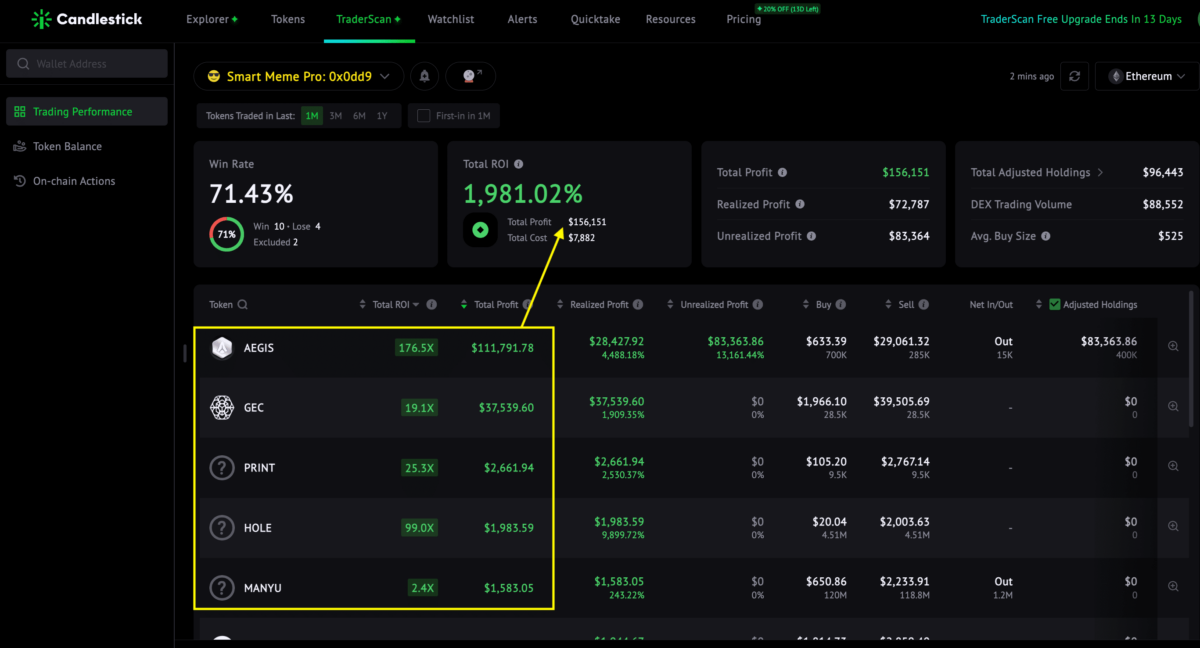Select the 6M time range
Screen dimensions: 1200x648
pos(359,116)
